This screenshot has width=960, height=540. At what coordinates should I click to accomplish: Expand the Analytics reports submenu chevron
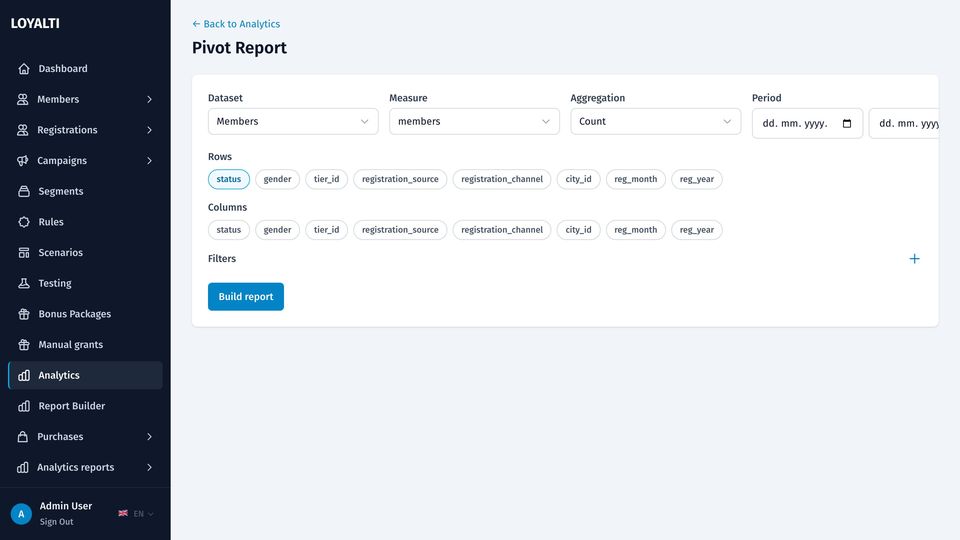pyautogui.click(x=149, y=467)
